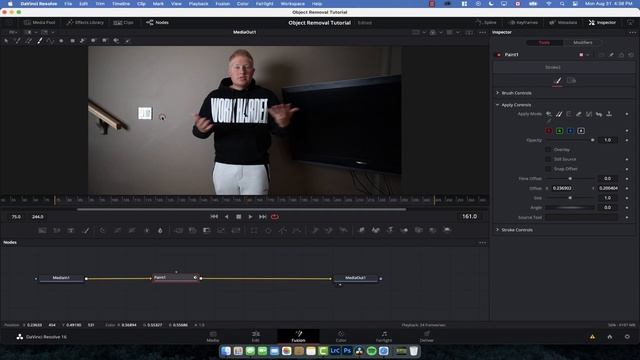The image size is (640, 360).
Task: Click the lock icon in Paint1 header
Action: click(x=621, y=55)
